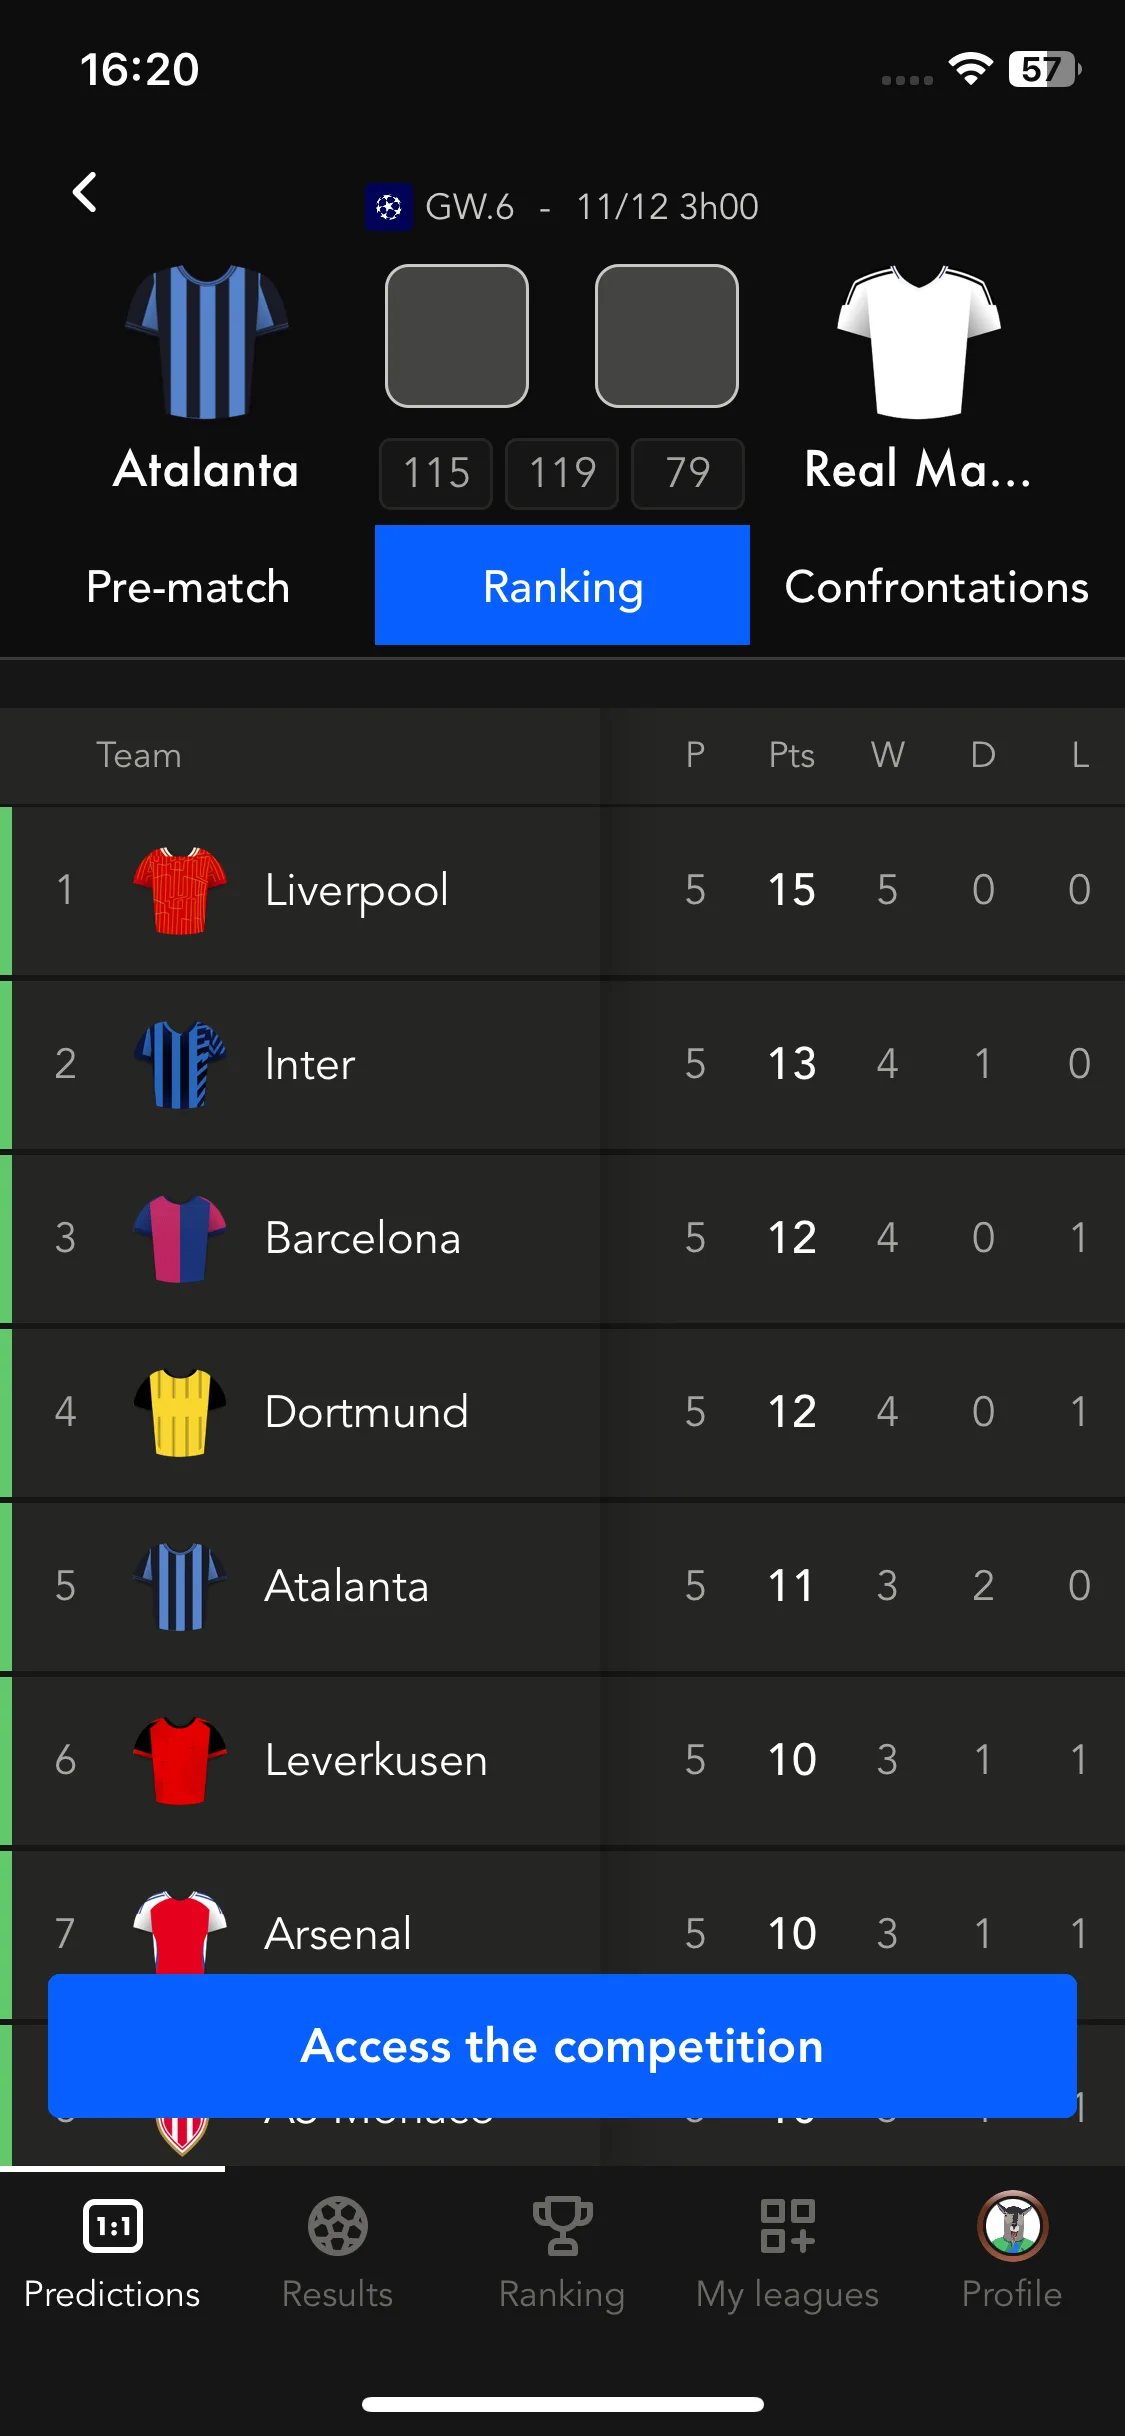Open the Champions League competition icon
1125x2436 pixels.
[x=389, y=207]
